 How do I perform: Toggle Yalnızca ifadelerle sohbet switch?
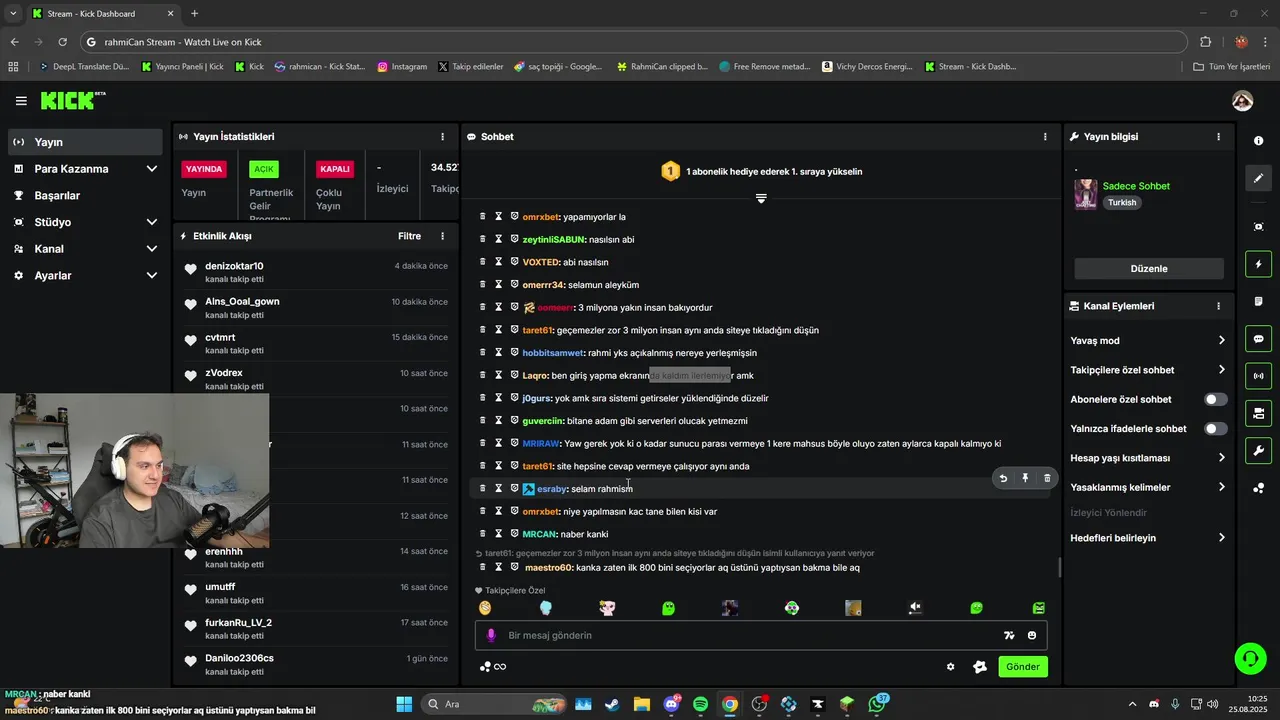1215,429
